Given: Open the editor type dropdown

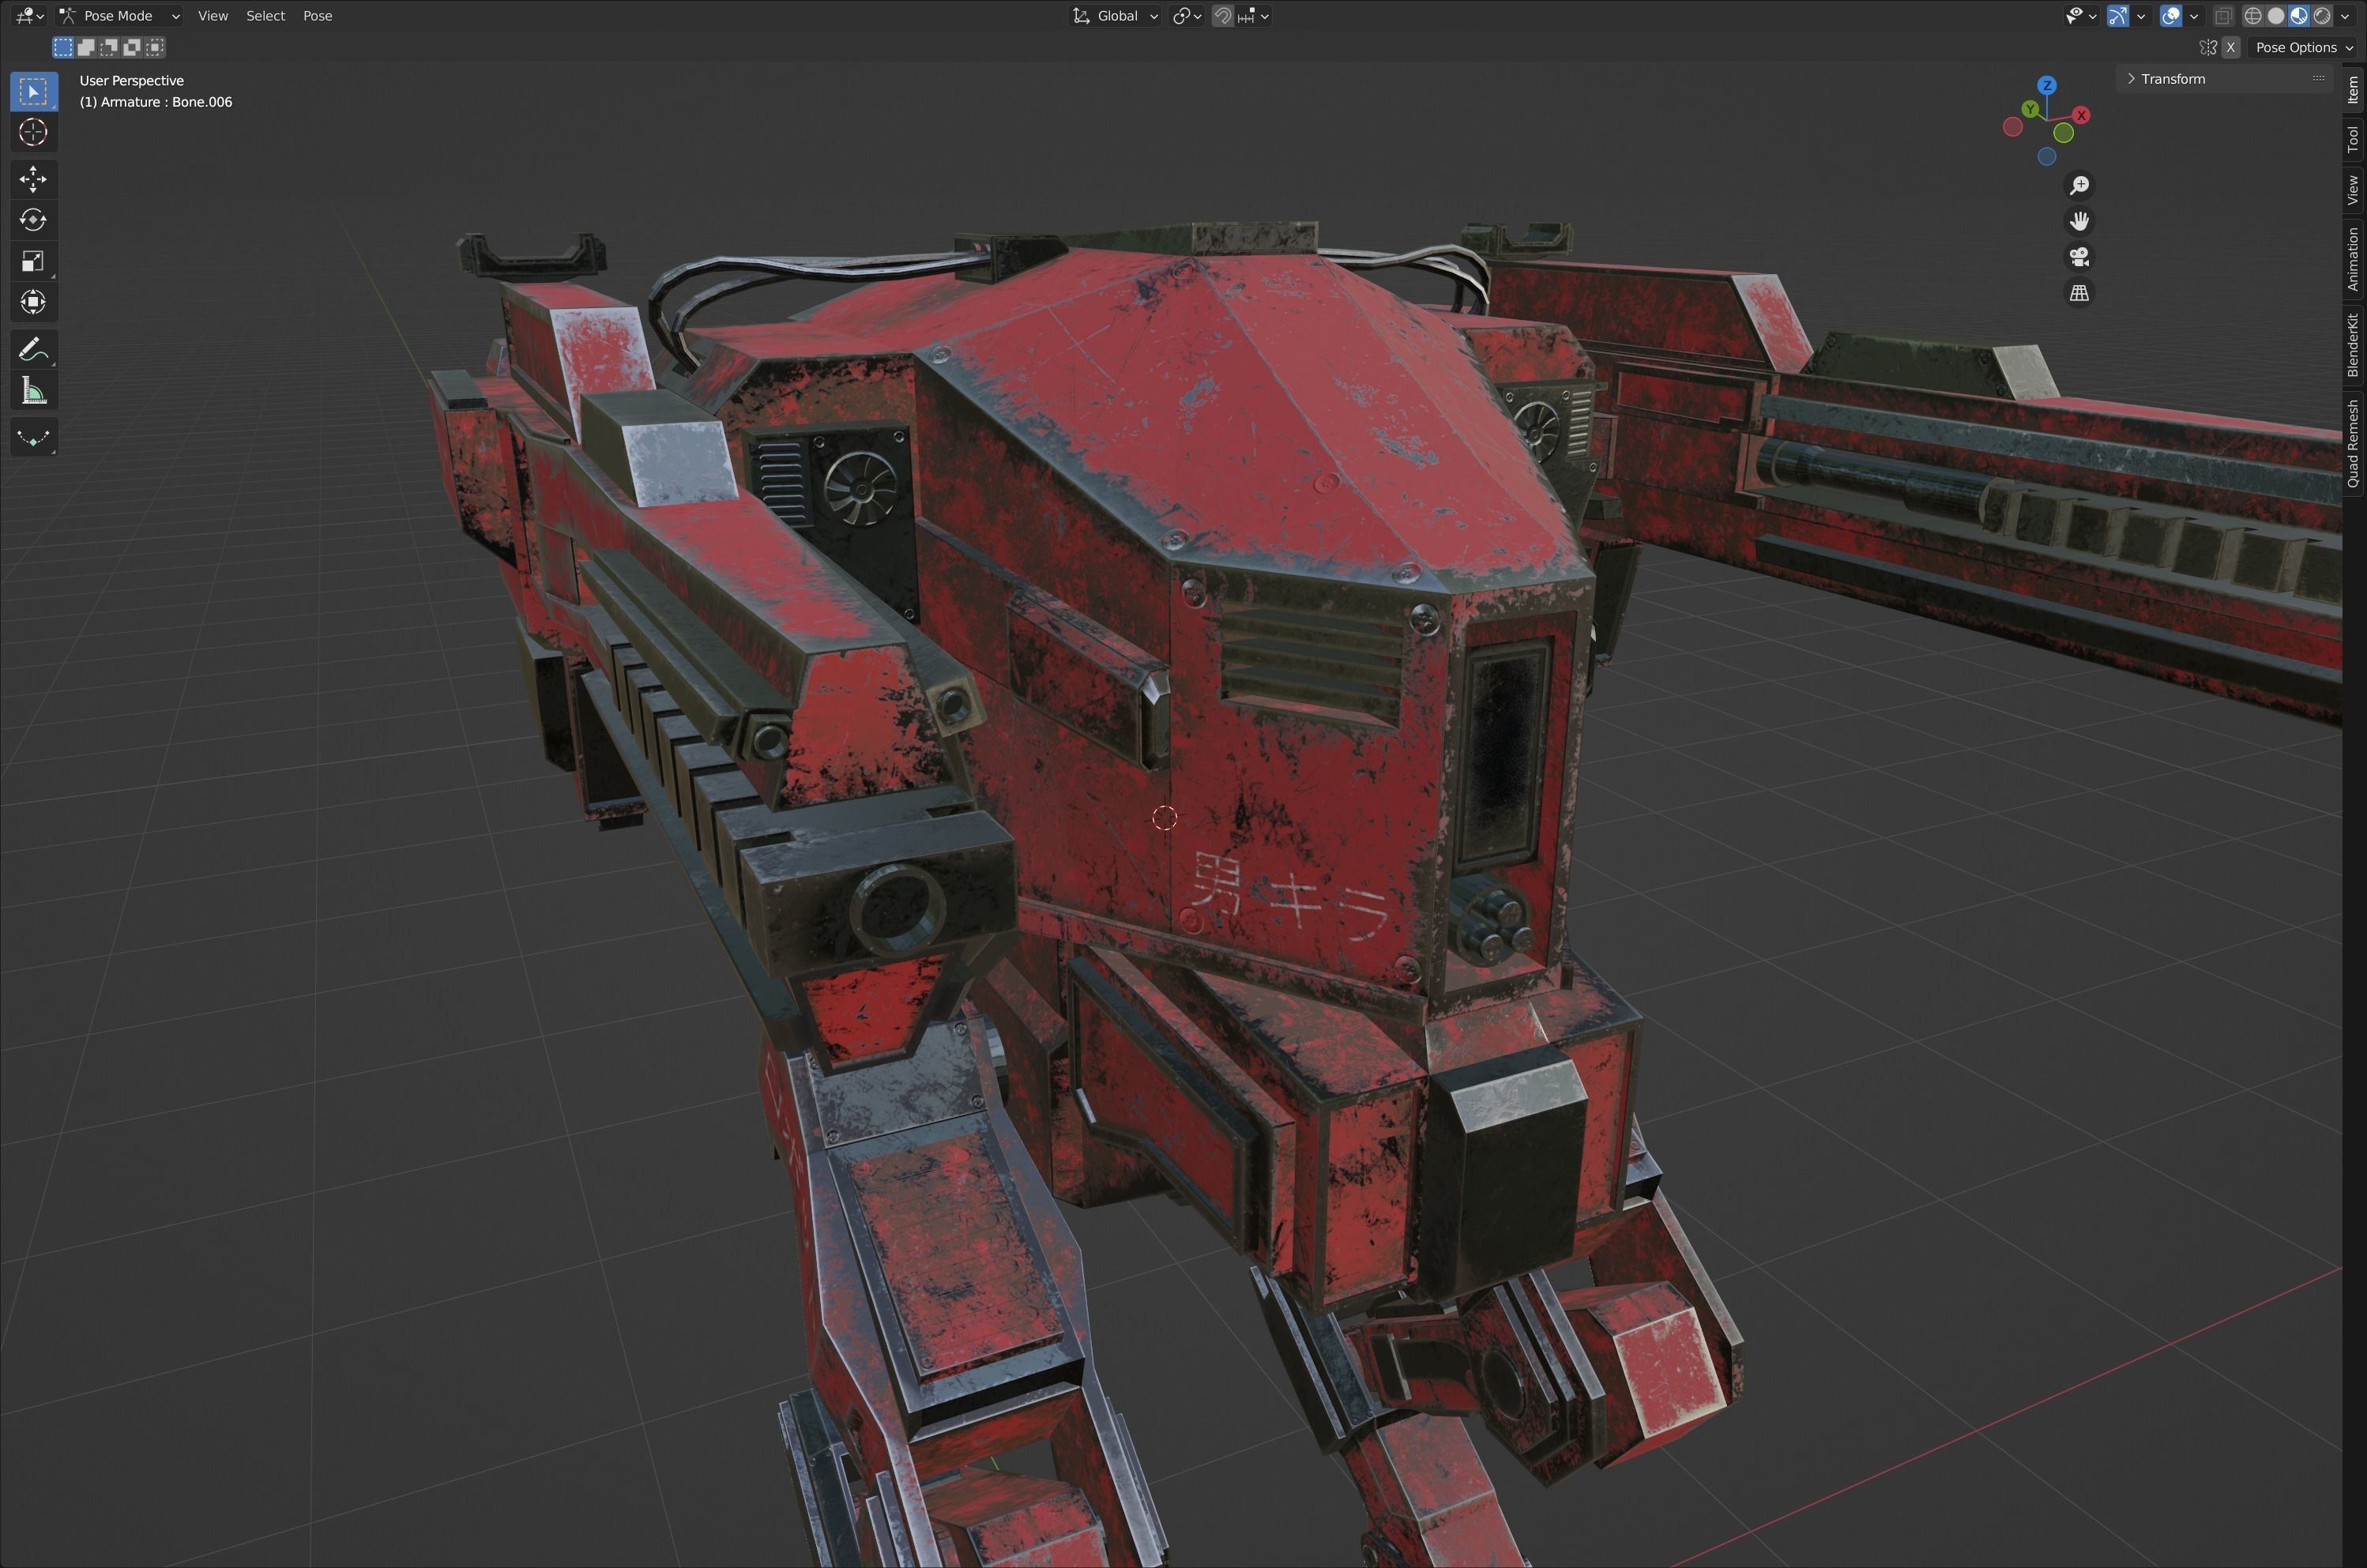Looking at the screenshot, I should pyautogui.click(x=30, y=16).
